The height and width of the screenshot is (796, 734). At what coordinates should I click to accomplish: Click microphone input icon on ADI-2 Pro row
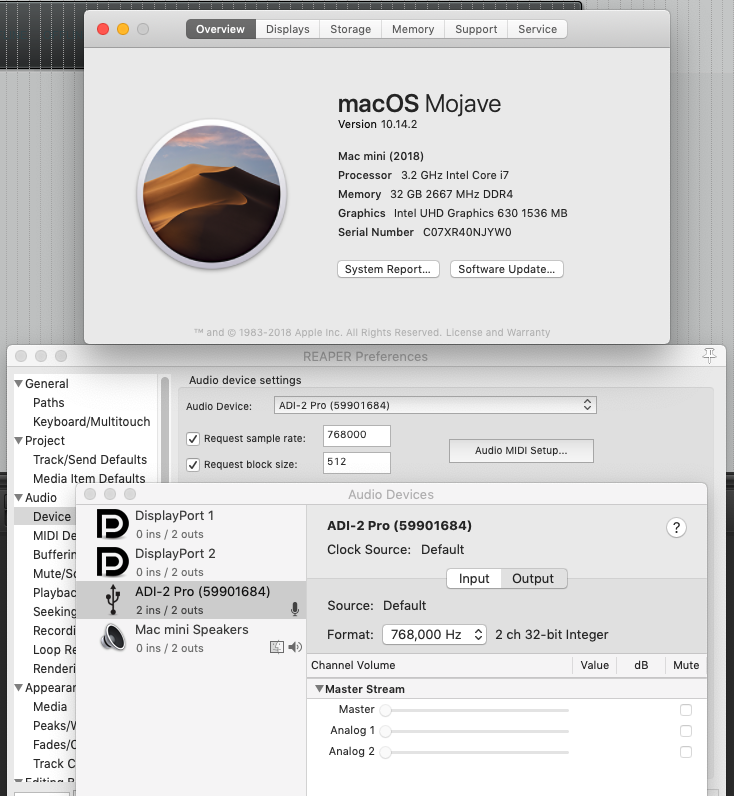pyautogui.click(x=295, y=609)
